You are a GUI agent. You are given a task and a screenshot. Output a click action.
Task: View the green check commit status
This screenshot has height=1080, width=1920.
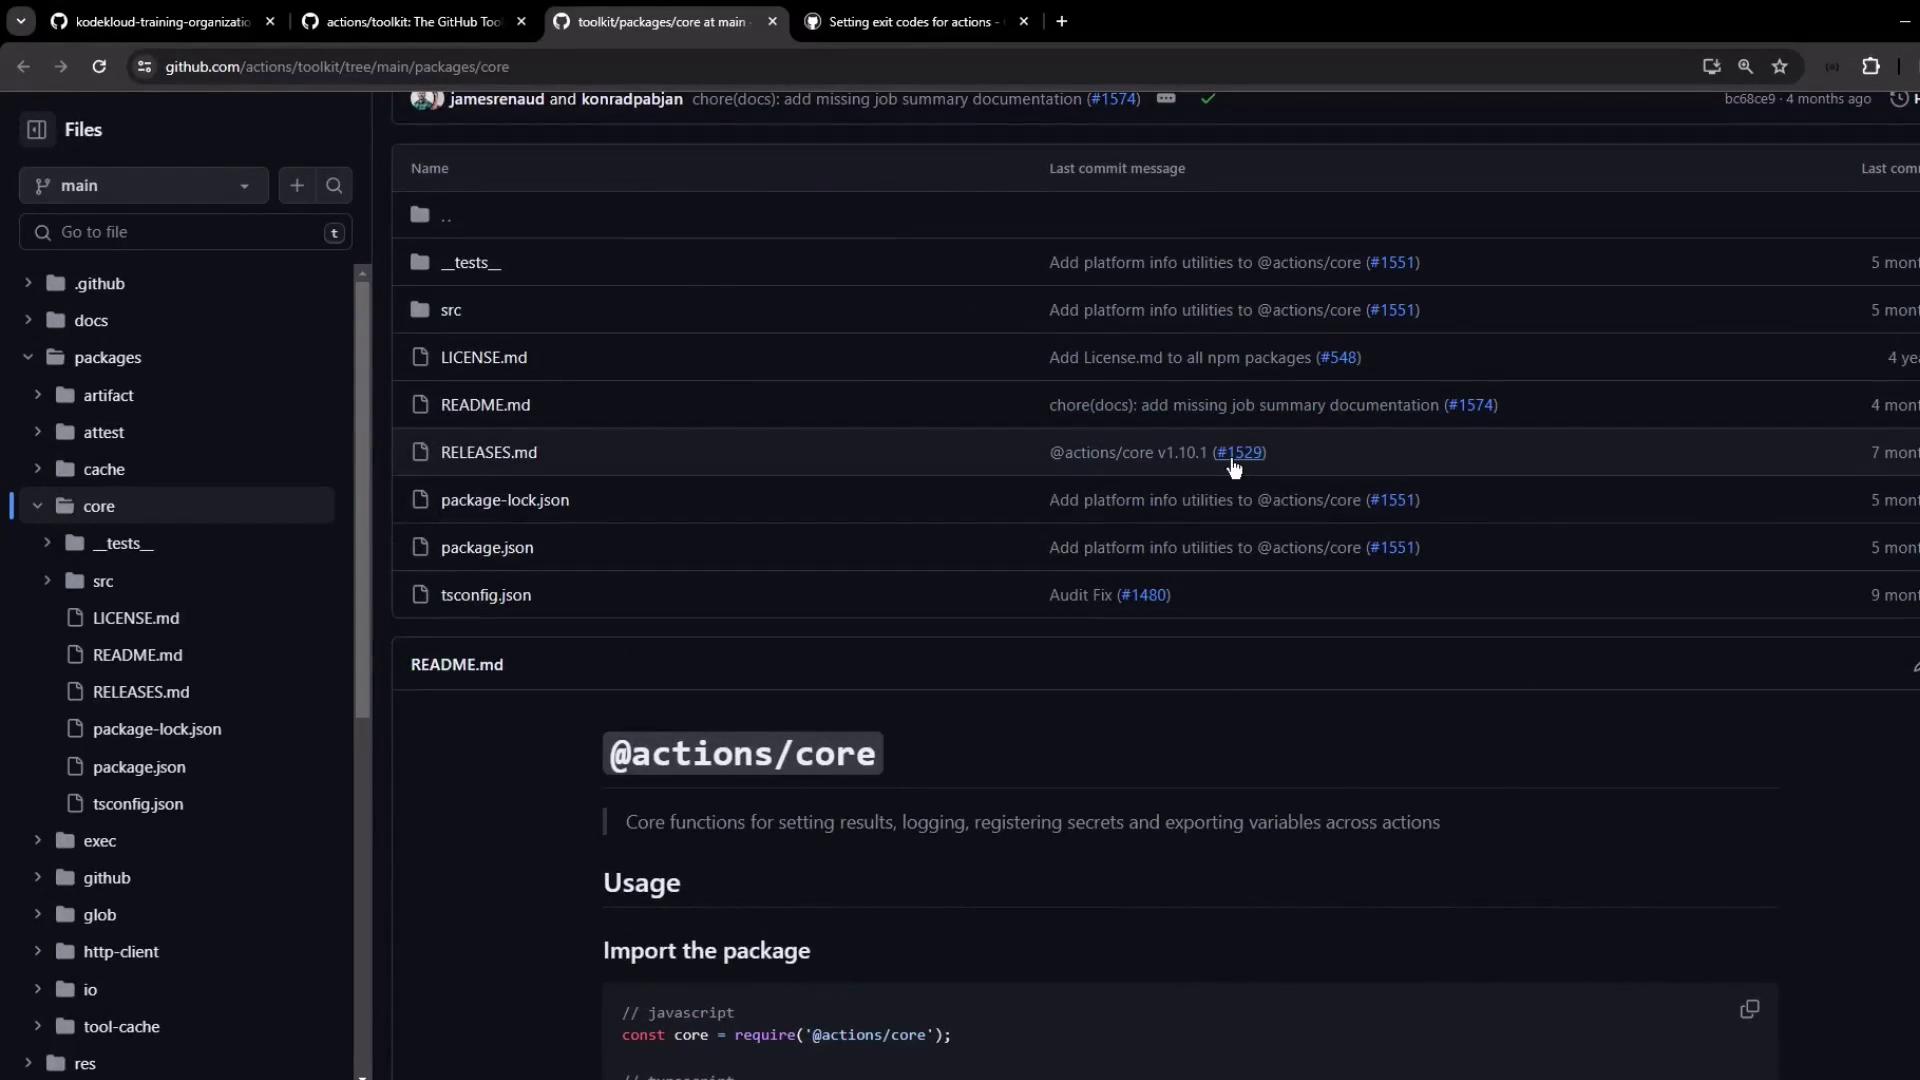pyautogui.click(x=1208, y=98)
